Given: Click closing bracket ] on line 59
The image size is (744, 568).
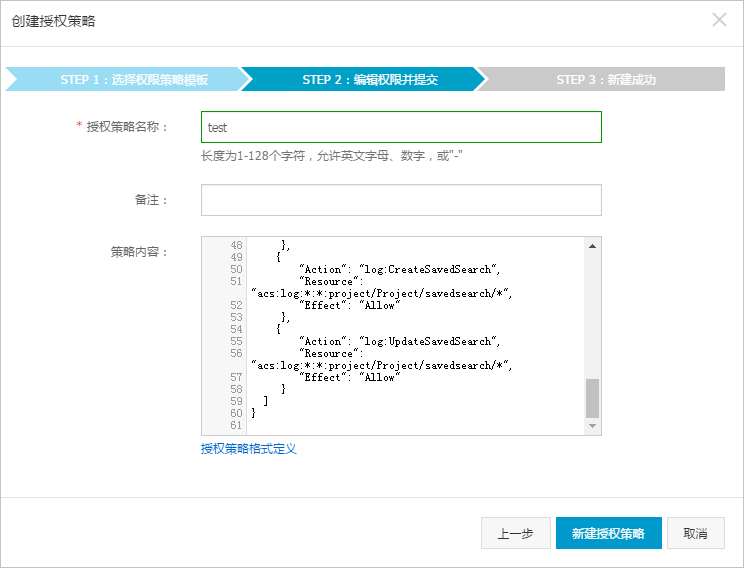Looking at the screenshot, I should tap(266, 401).
